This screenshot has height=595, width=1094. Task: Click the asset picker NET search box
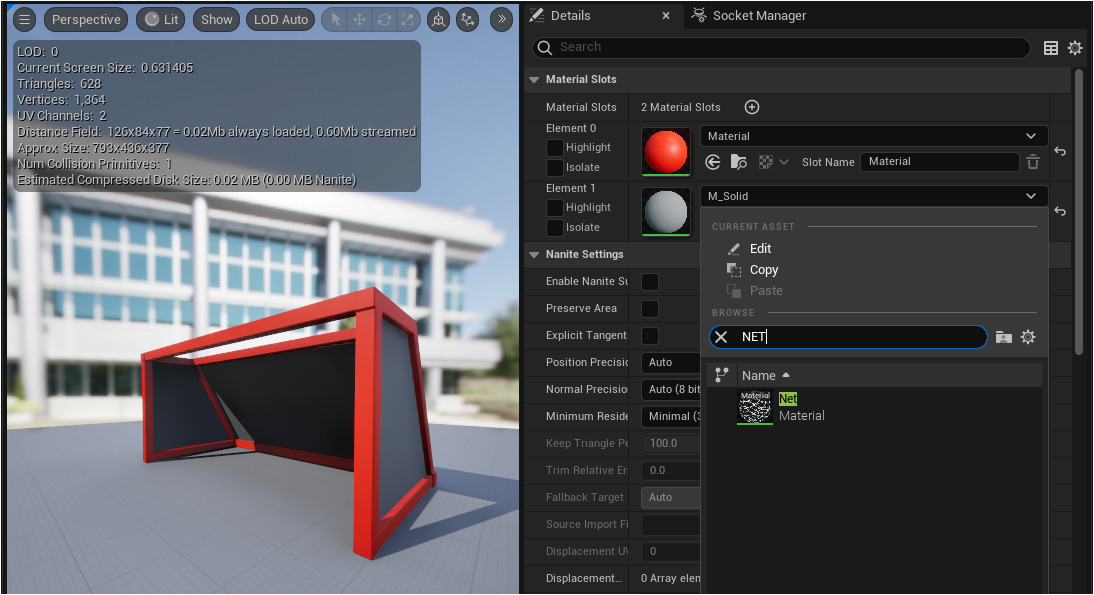pyautogui.click(x=848, y=337)
